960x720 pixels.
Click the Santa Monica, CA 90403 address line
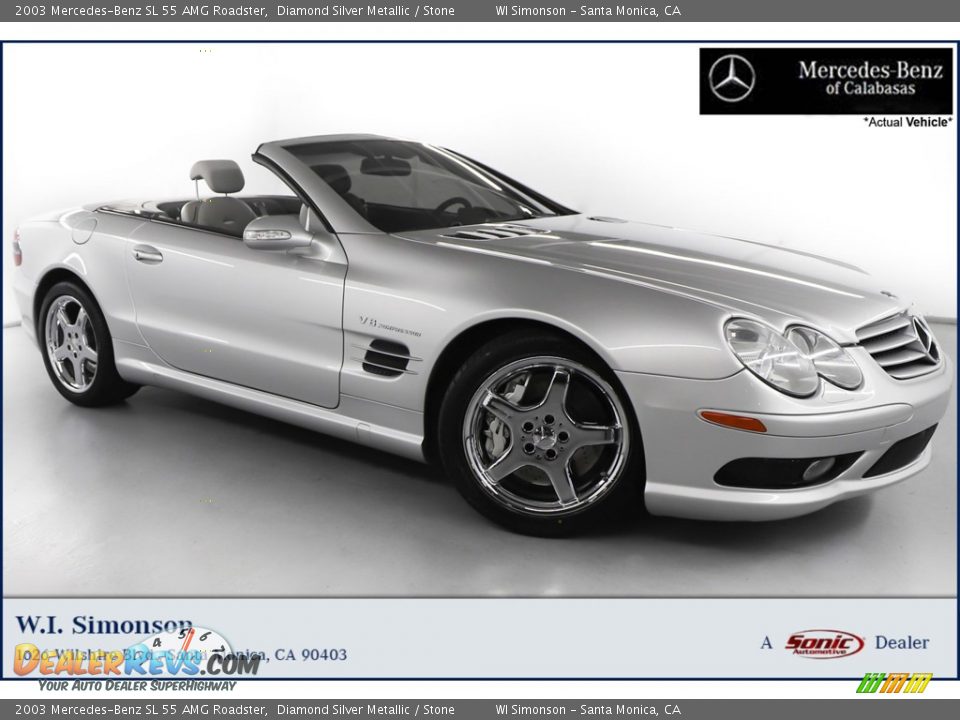tap(181, 654)
